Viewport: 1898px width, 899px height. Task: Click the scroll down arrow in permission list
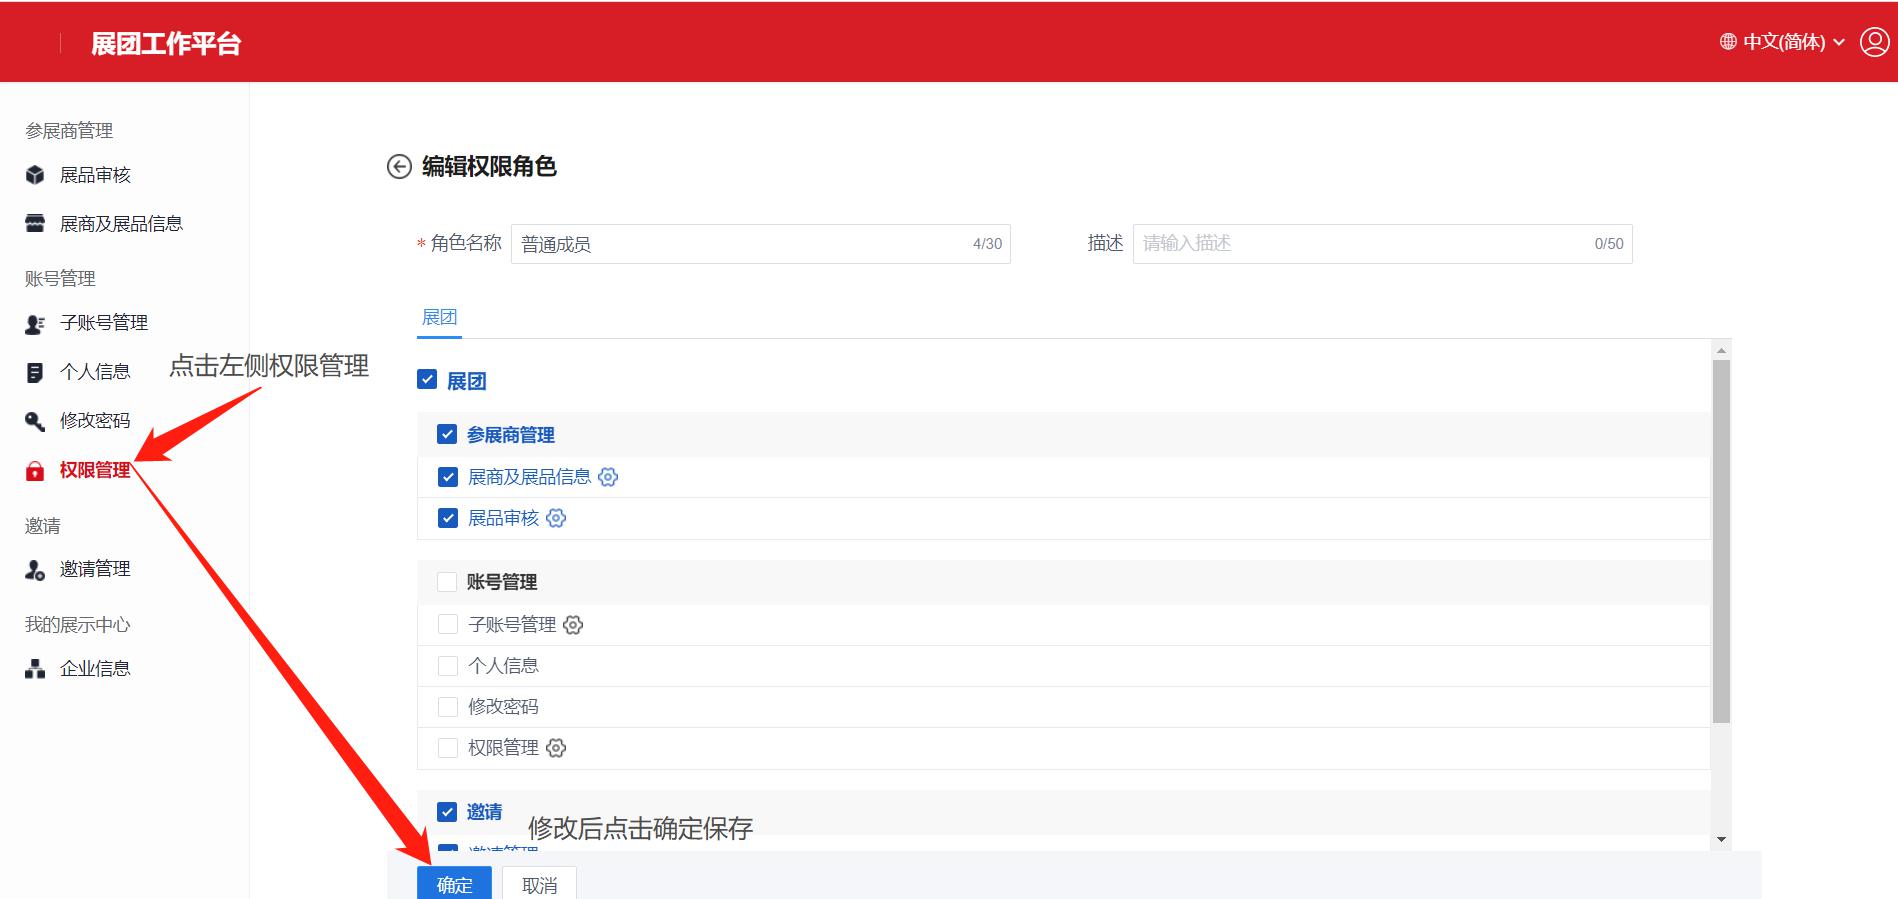click(x=1721, y=839)
